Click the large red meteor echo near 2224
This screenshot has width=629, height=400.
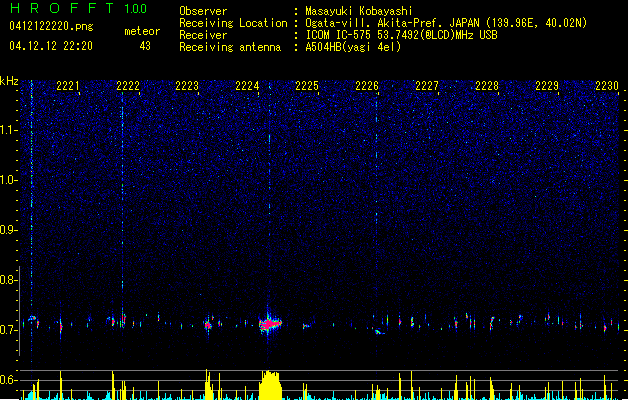click(x=270, y=323)
